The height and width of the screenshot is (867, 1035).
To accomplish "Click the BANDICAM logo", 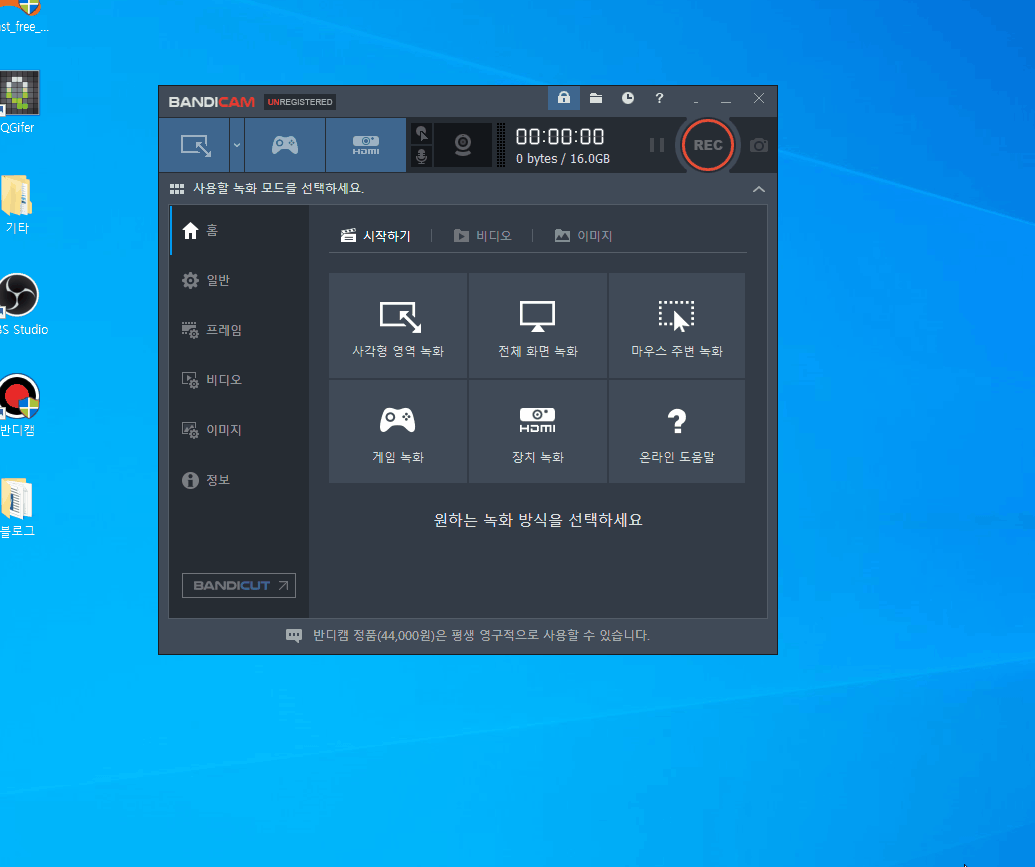I will coord(211,102).
